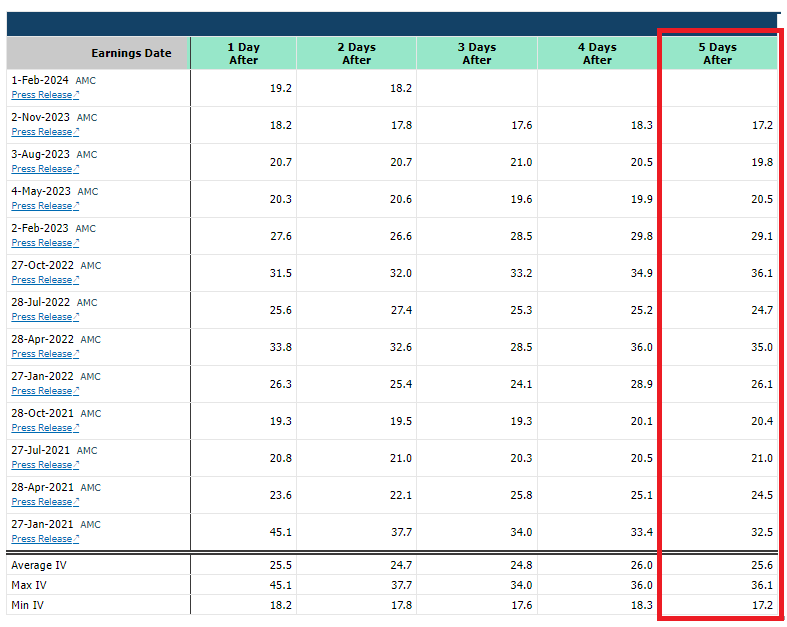Select the 28-Jul-2022 earnings date text
The height and width of the screenshot is (627, 787).
tap(41, 303)
